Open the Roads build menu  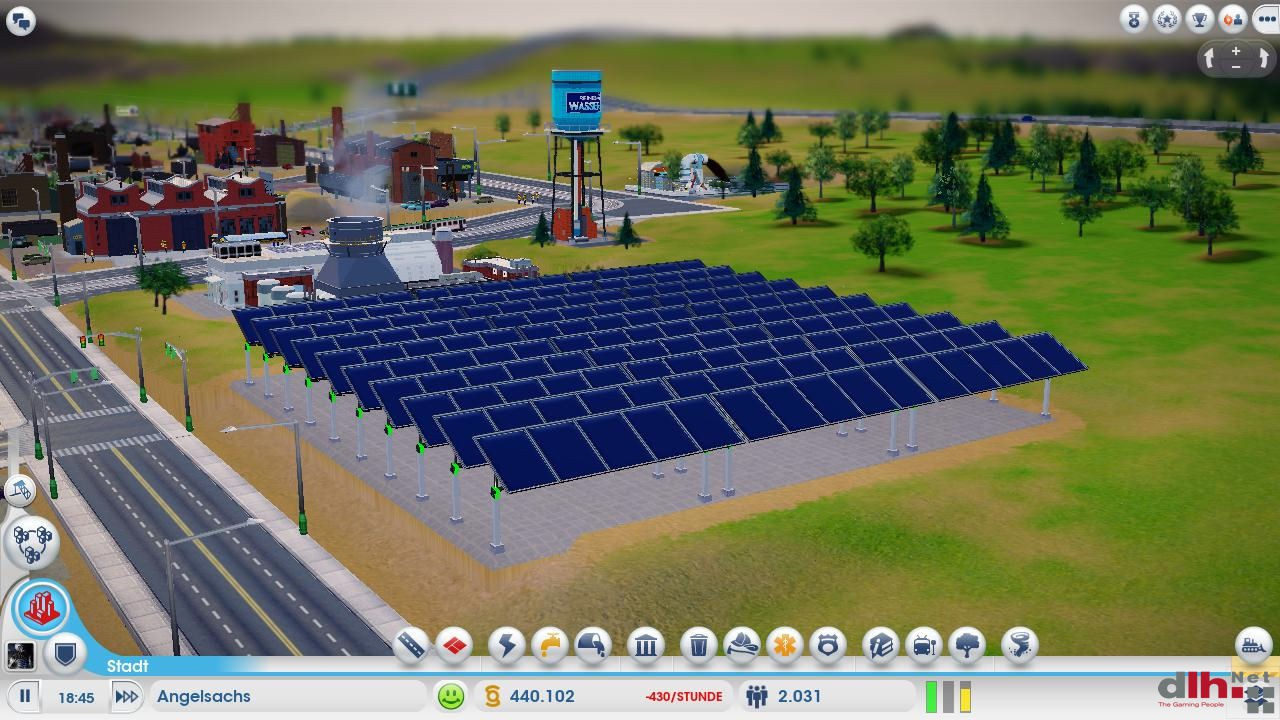click(x=411, y=646)
